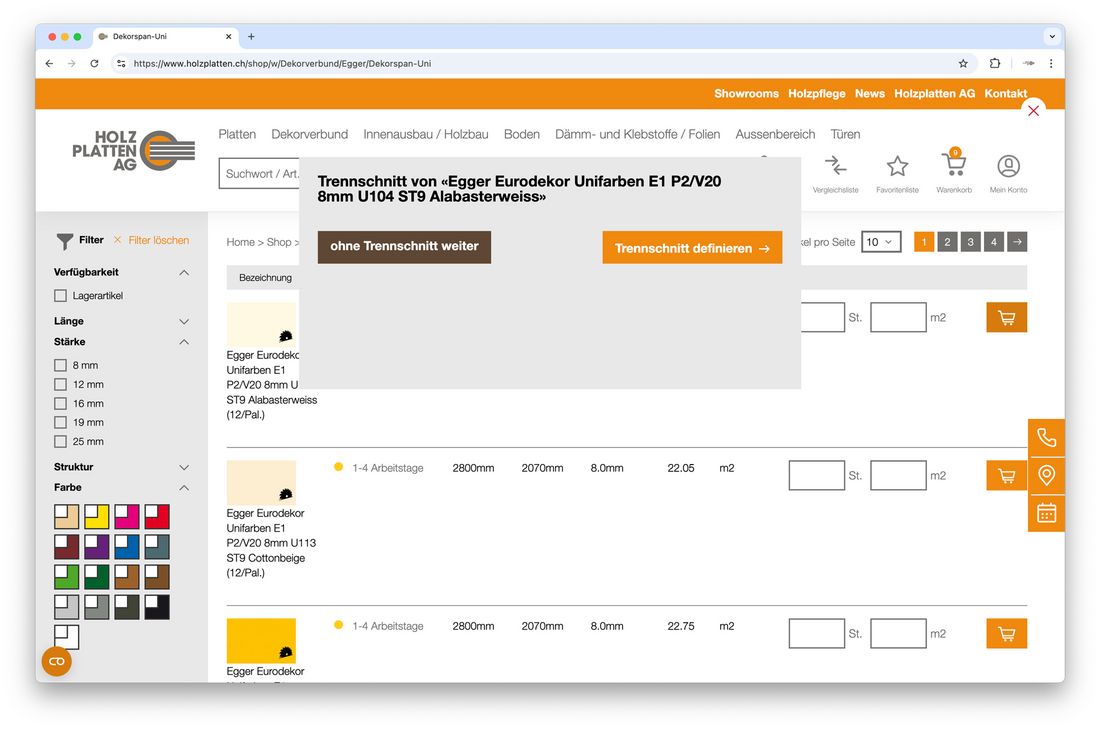Image resolution: width=1100 pixels, height=729 pixels.
Task: Enable the 19 mm thickness filter
Action: [x=61, y=423]
